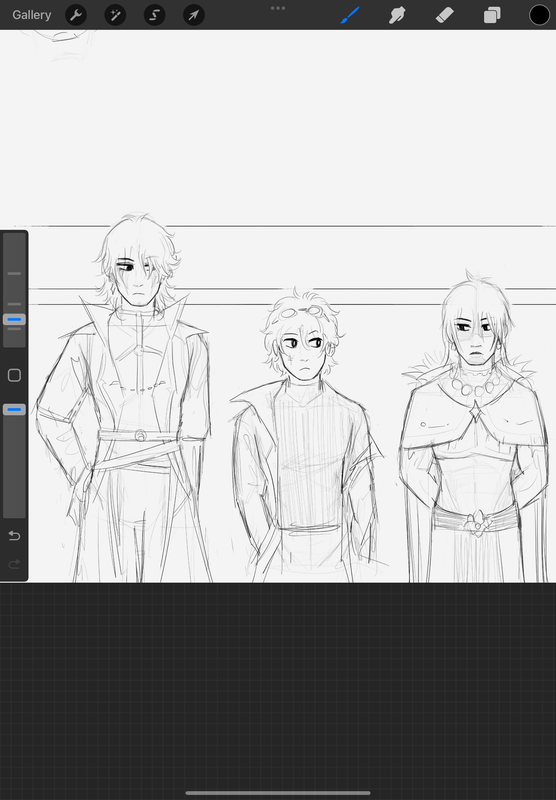
Task: Tap the square Modify button in sidebar
Action: [14, 376]
